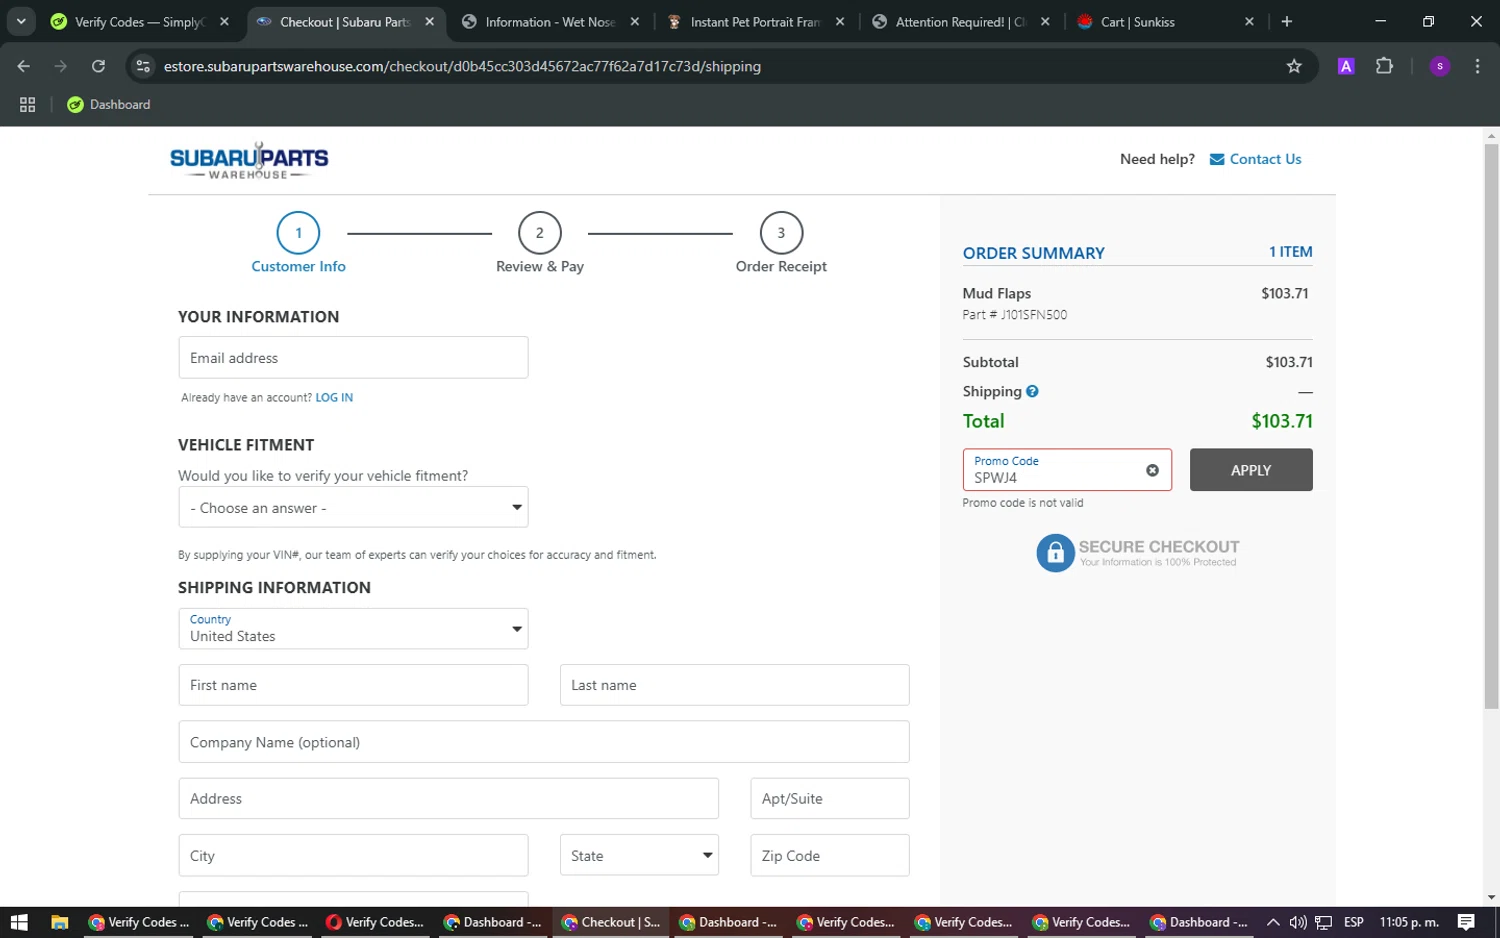Screen dimensions: 1500x938
Task: Go back to the previous page
Action: coord(24,66)
